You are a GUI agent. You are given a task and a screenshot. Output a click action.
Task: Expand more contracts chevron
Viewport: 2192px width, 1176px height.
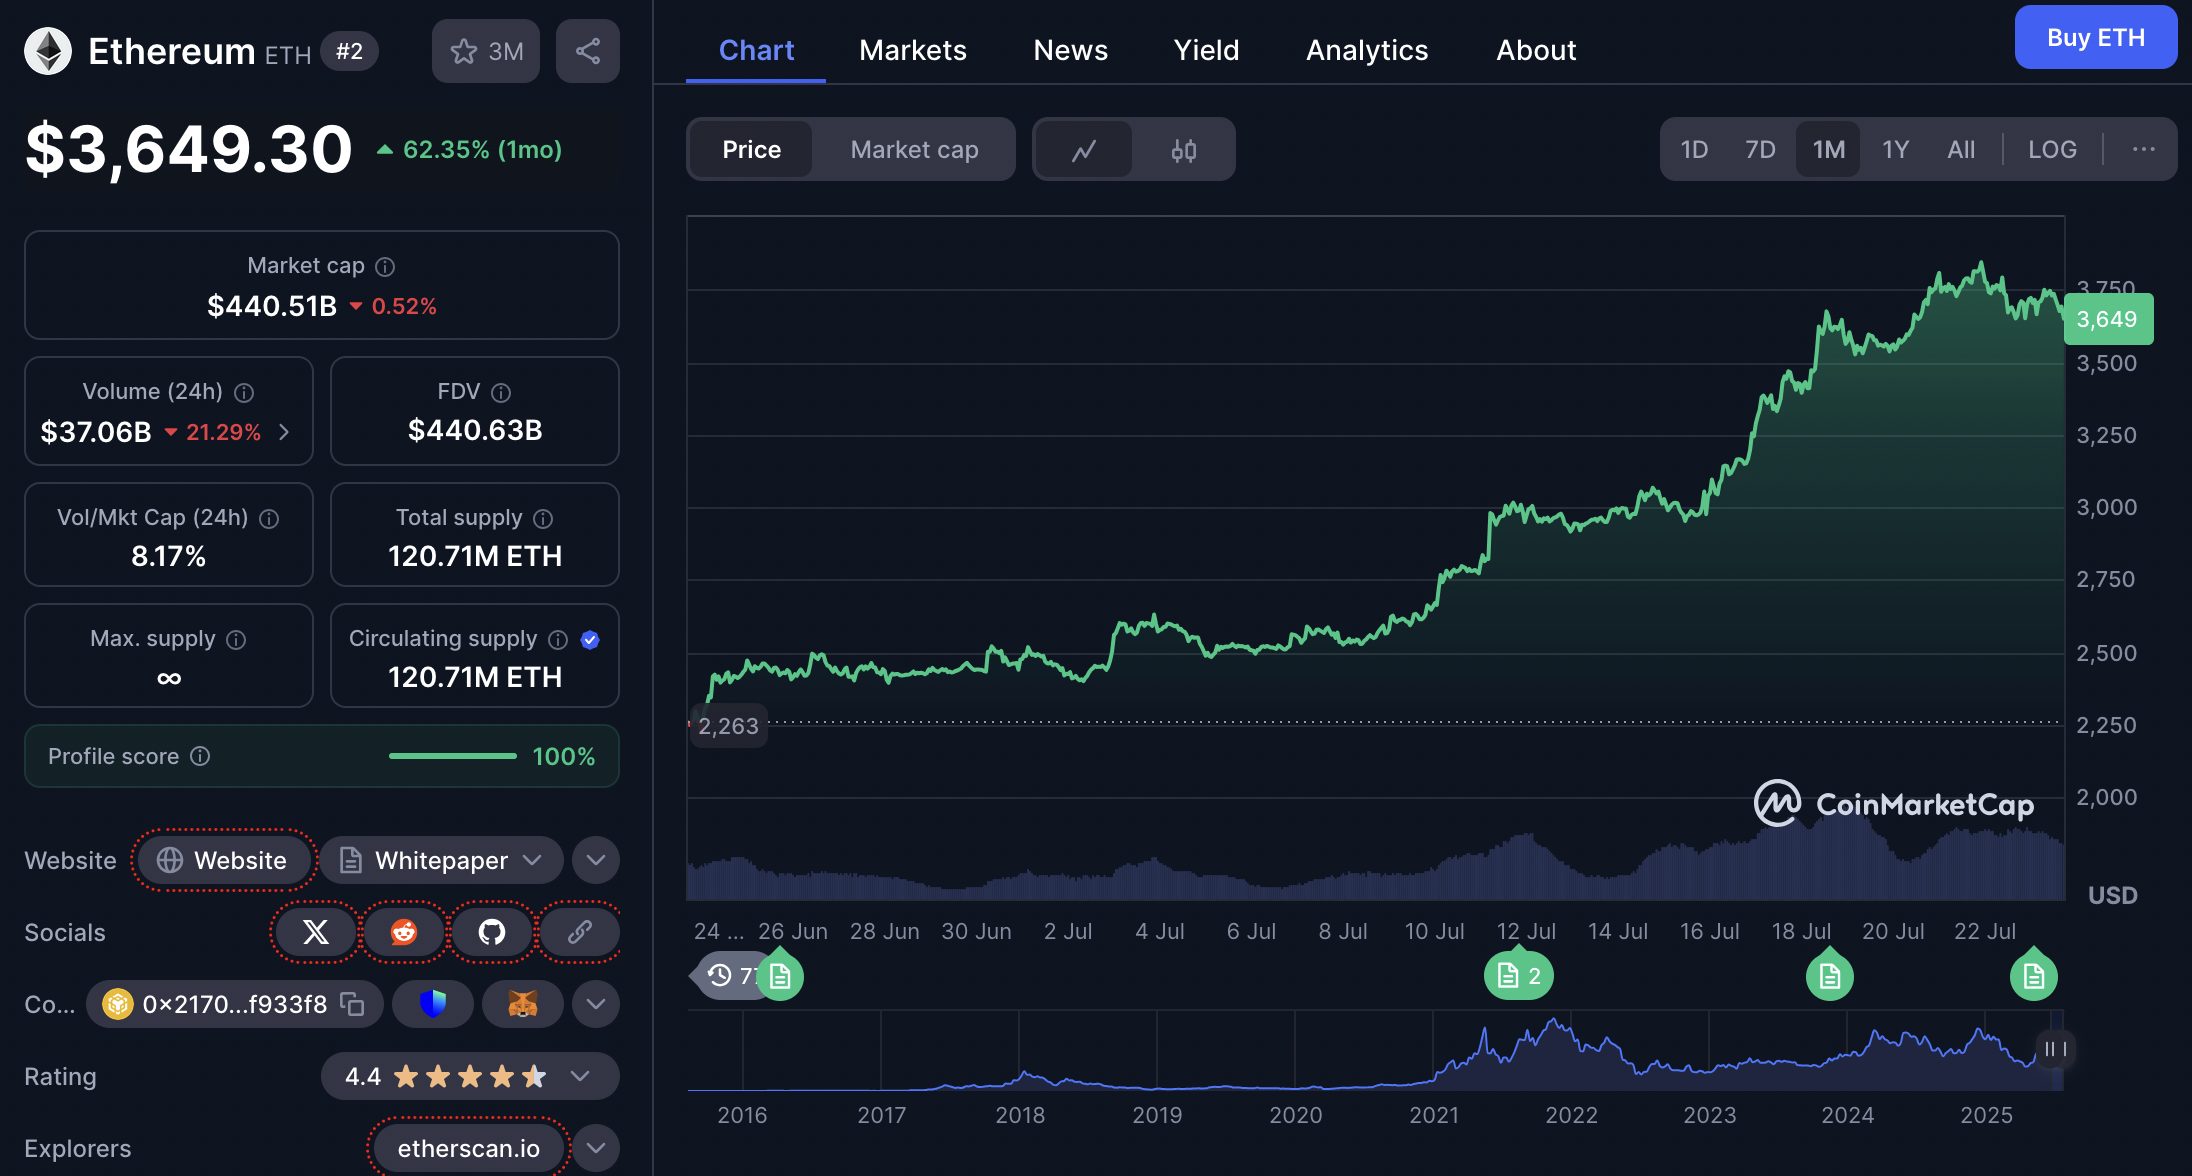[x=596, y=1004]
